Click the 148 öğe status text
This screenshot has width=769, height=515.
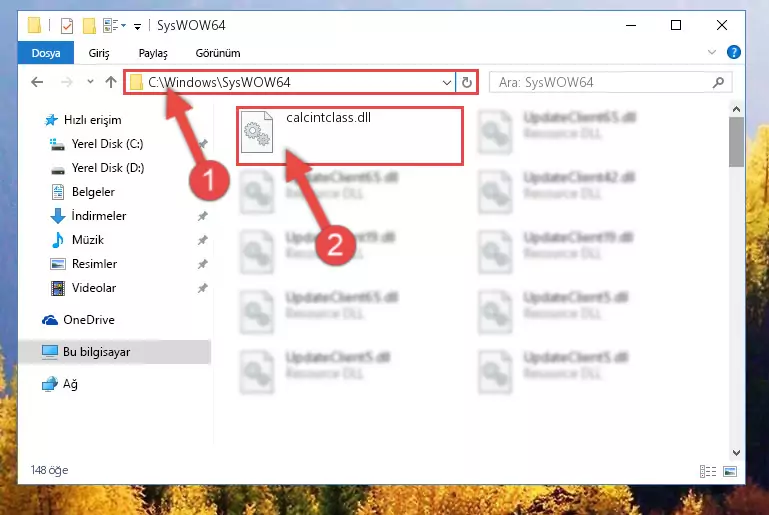pos(50,470)
